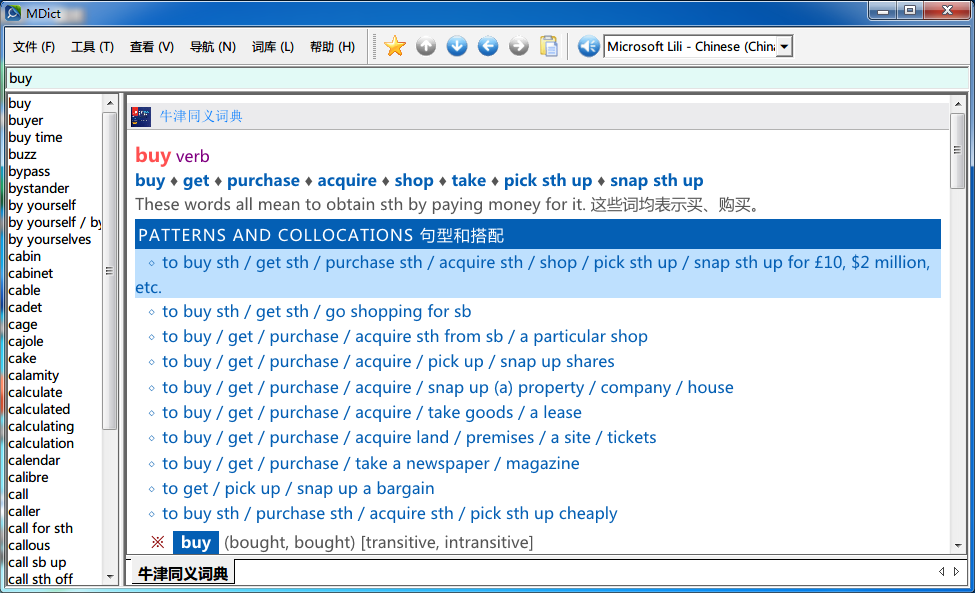Select 'calendar' in the word list
The height and width of the screenshot is (593, 975).
tap(34, 460)
